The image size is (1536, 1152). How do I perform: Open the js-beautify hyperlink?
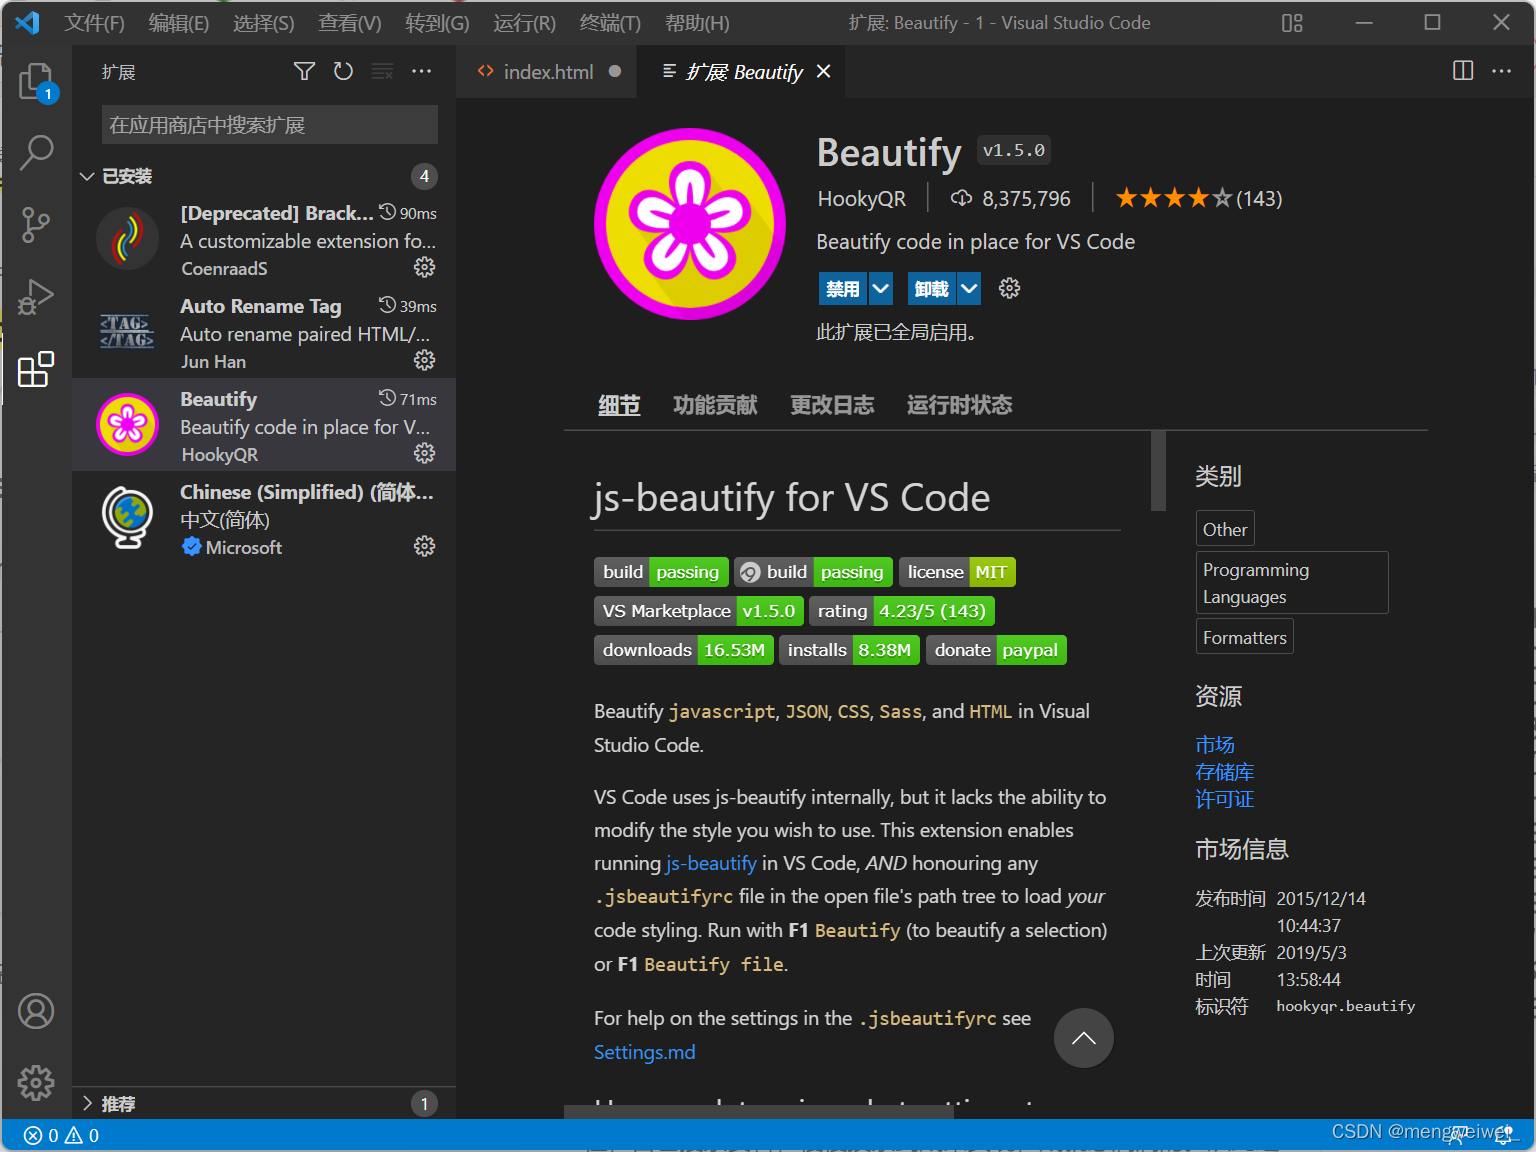(711, 863)
